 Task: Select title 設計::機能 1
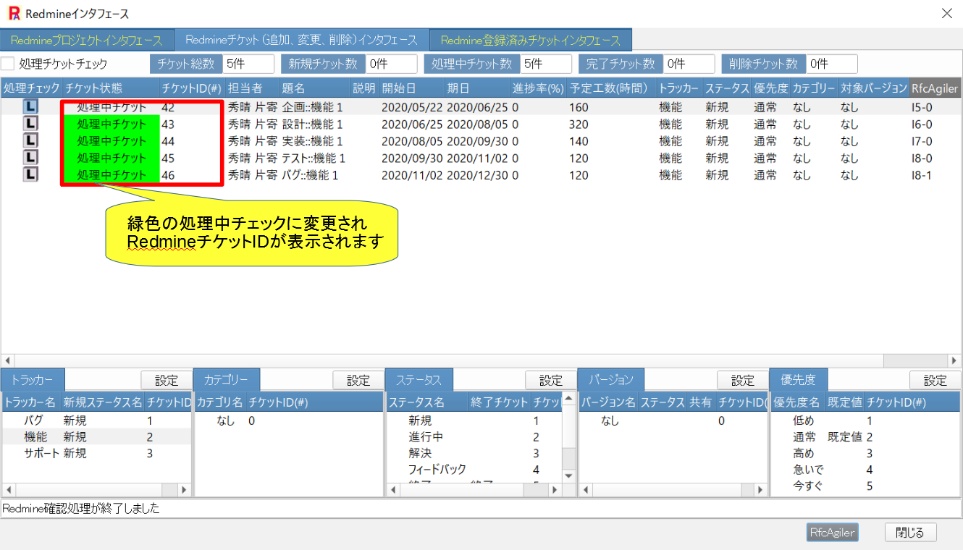(x=313, y=124)
